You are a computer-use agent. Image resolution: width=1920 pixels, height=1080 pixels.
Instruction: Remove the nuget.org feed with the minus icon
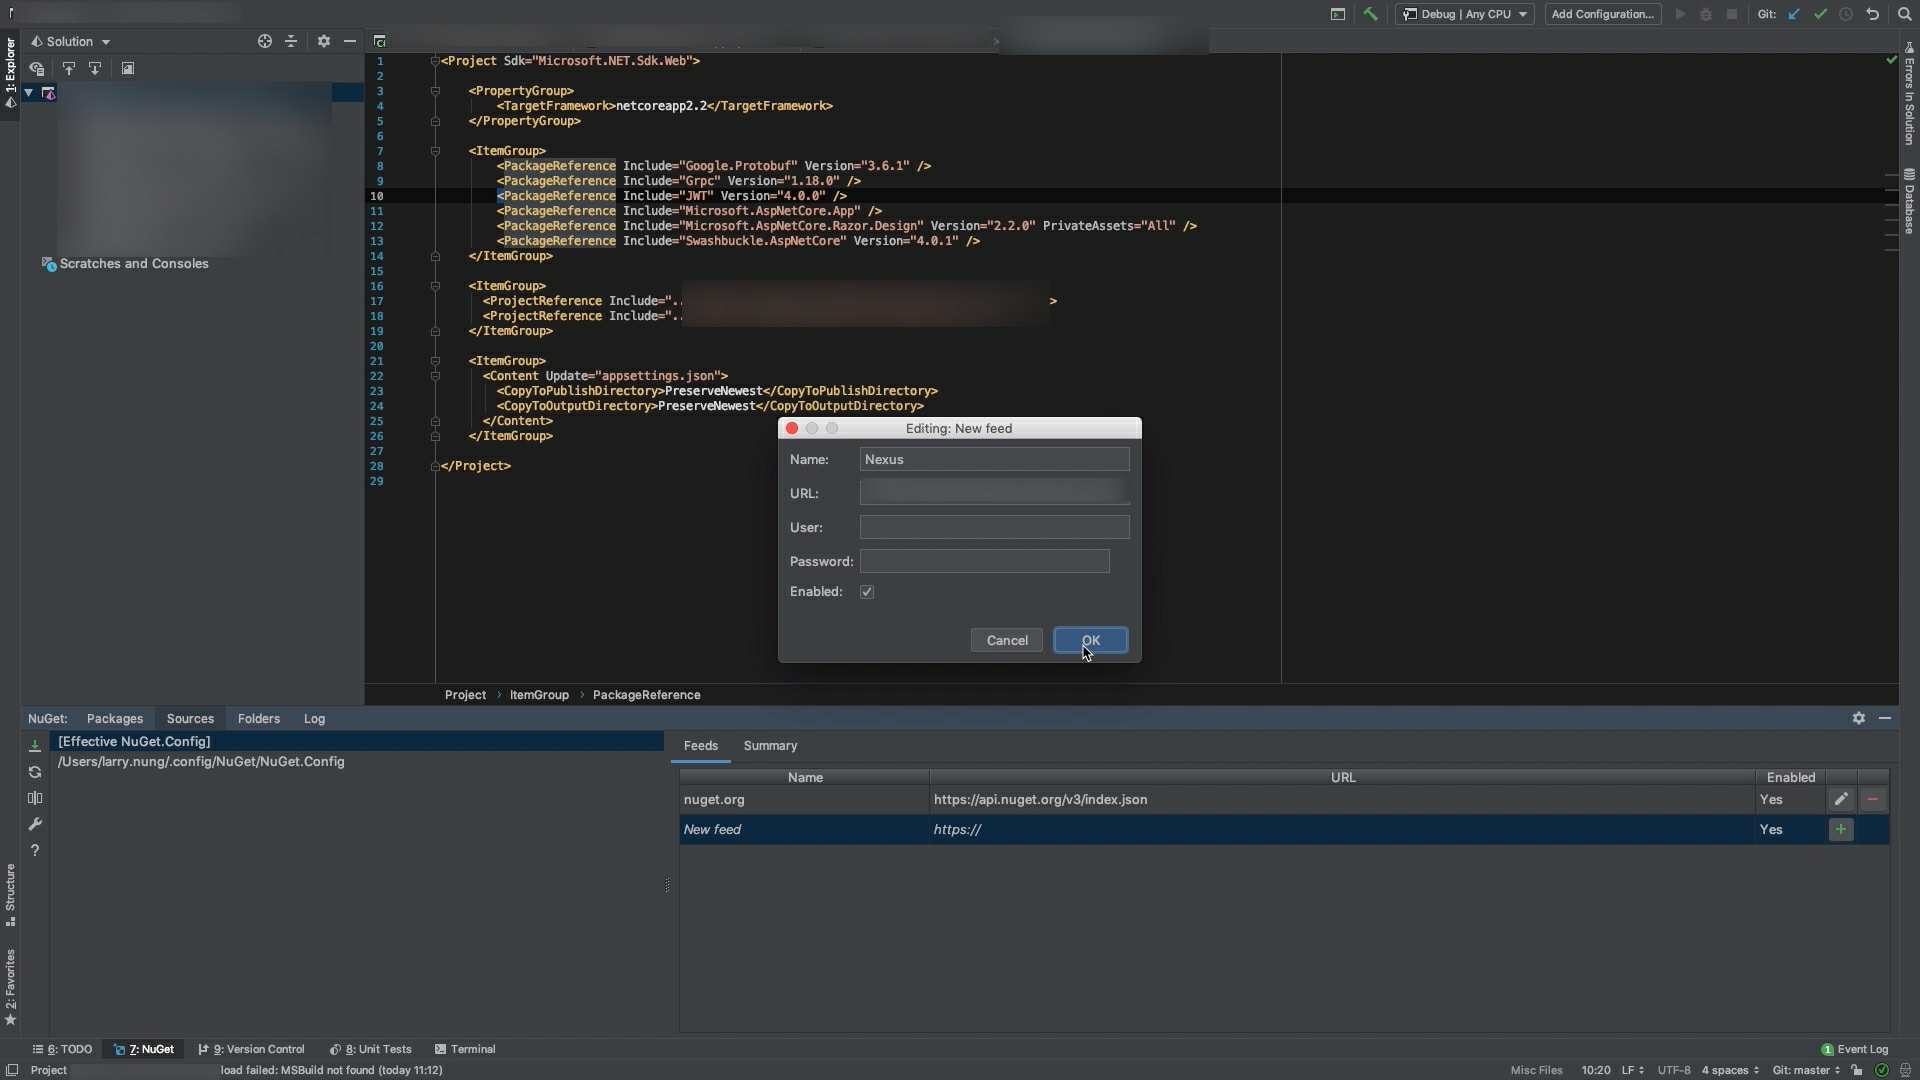[x=1873, y=799]
